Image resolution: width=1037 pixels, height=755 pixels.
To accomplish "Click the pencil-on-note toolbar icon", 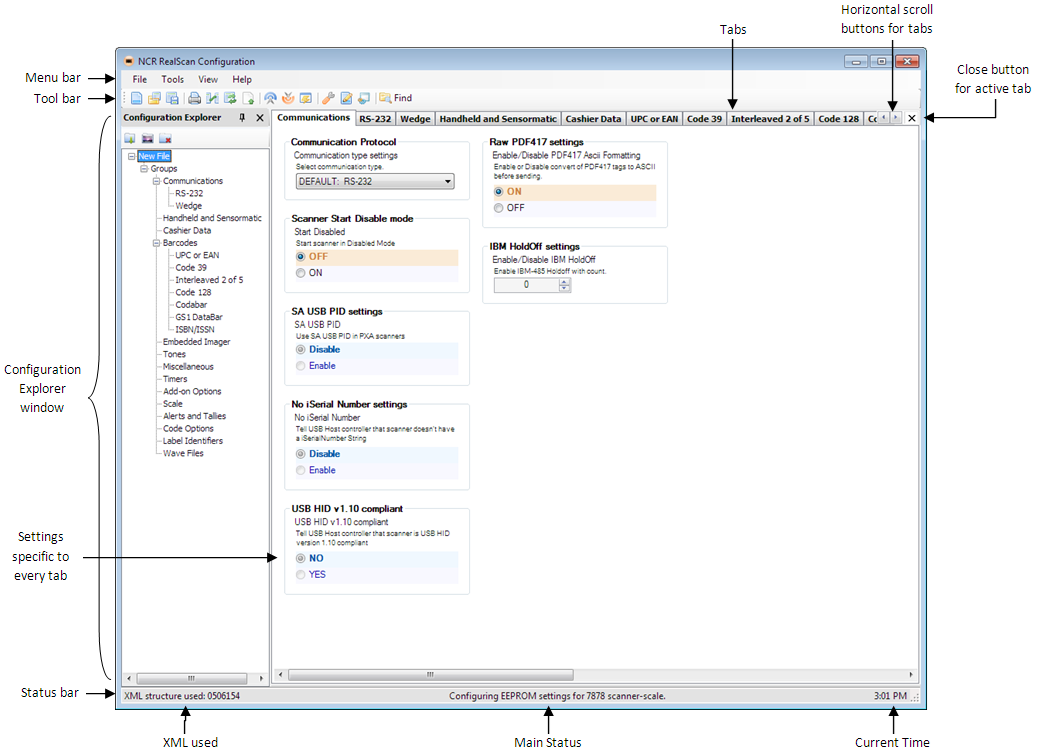I will tap(346, 99).
